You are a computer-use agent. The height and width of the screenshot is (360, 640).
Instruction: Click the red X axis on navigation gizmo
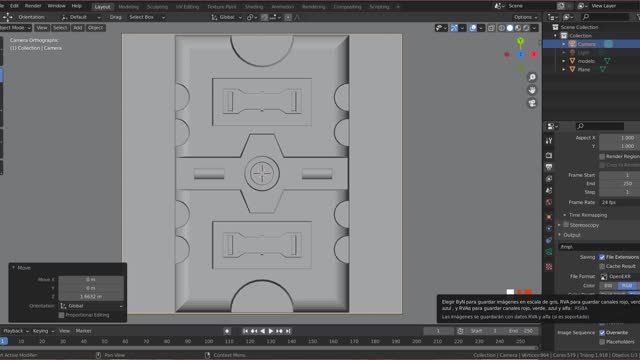click(533, 54)
